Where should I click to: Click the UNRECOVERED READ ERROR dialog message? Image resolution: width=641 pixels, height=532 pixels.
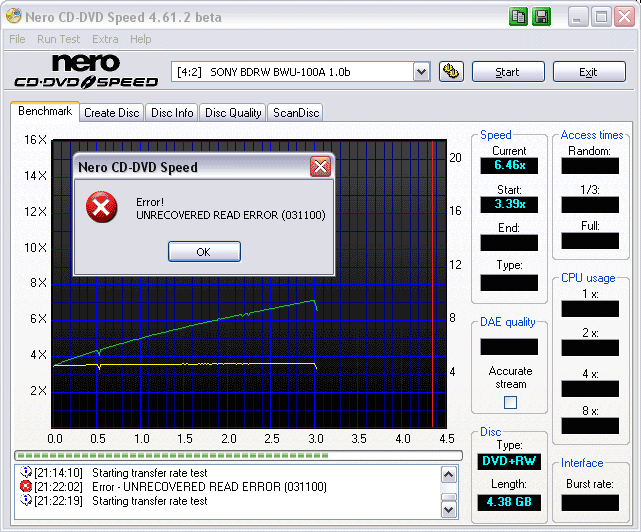pyautogui.click(x=231, y=215)
